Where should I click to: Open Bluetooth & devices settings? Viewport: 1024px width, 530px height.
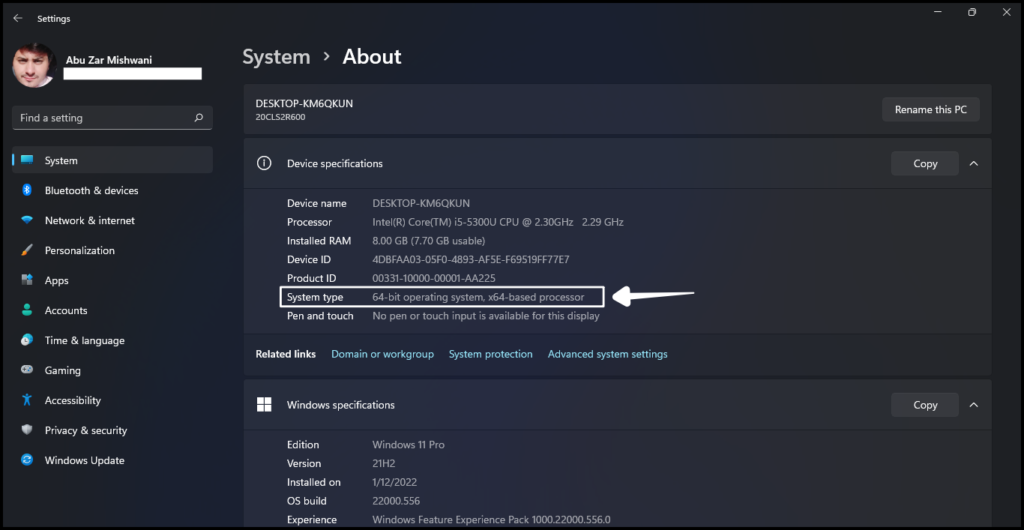pyautogui.click(x=112, y=190)
